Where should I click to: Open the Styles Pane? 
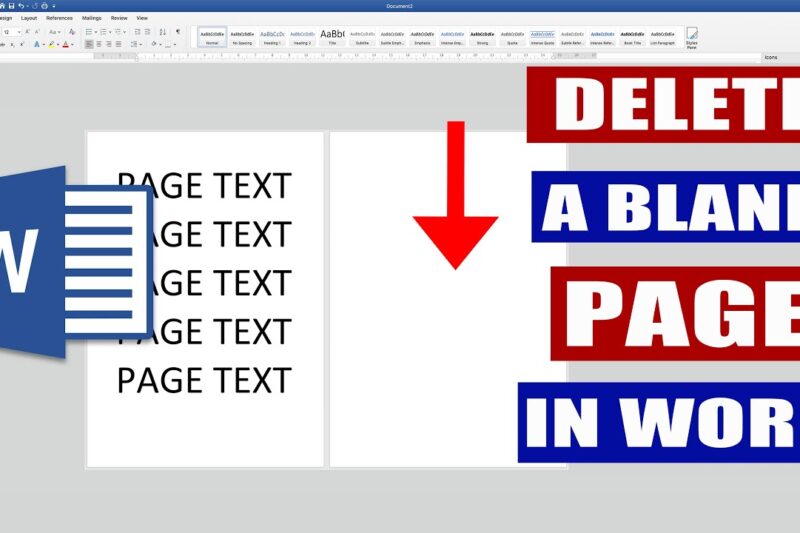[692, 38]
